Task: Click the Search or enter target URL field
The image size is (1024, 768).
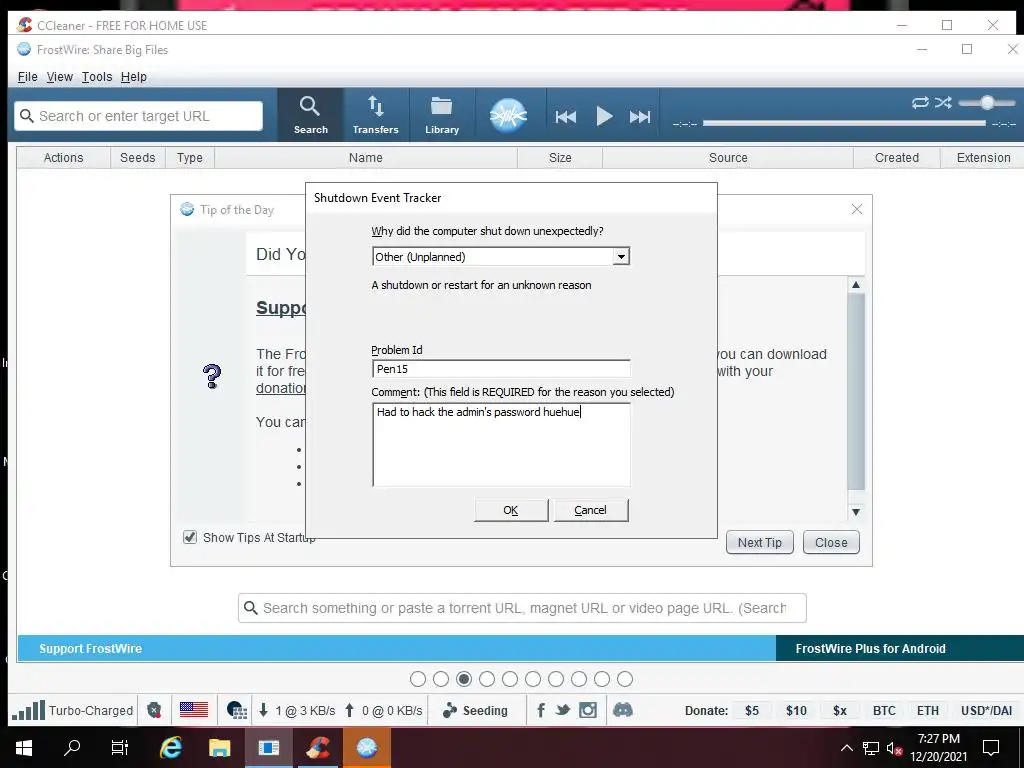Action: coord(138,116)
